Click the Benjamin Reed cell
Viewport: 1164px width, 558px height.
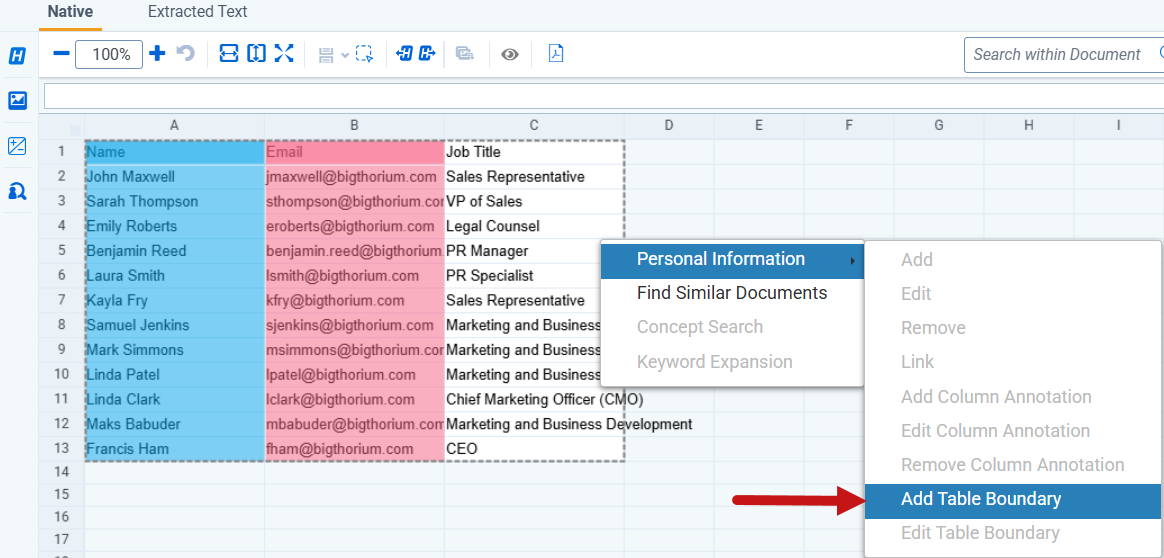pyautogui.click(x=174, y=251)
